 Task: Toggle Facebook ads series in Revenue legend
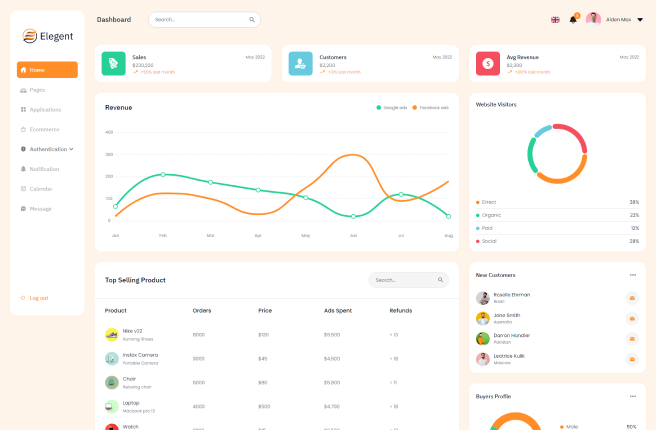(429, 107)
